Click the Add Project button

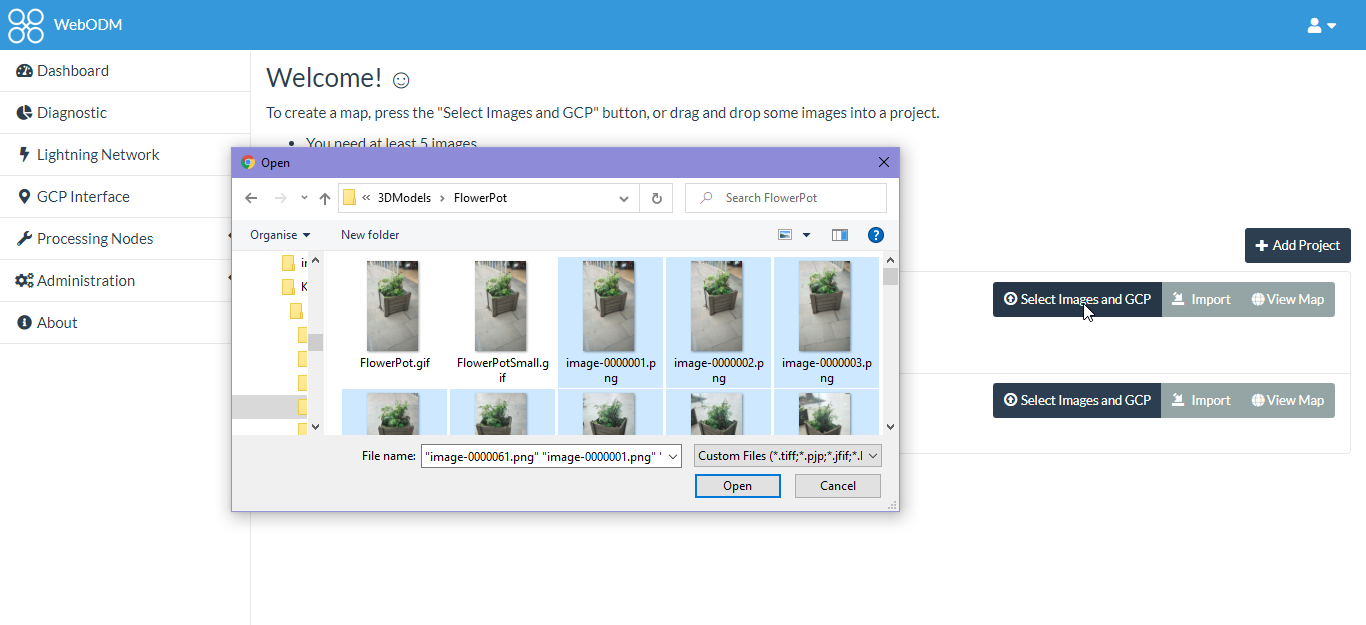[x=1297, y=245]
